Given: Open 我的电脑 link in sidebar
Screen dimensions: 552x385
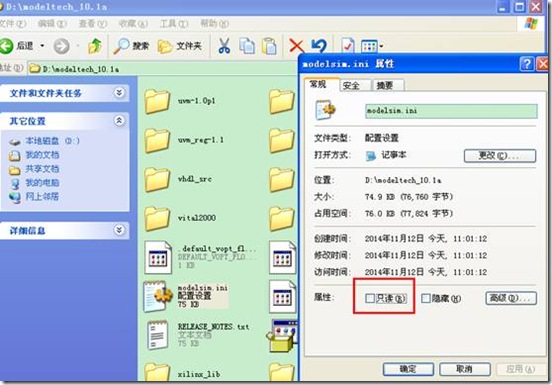Looking at the screenshot, I should (x=42, y=183).
